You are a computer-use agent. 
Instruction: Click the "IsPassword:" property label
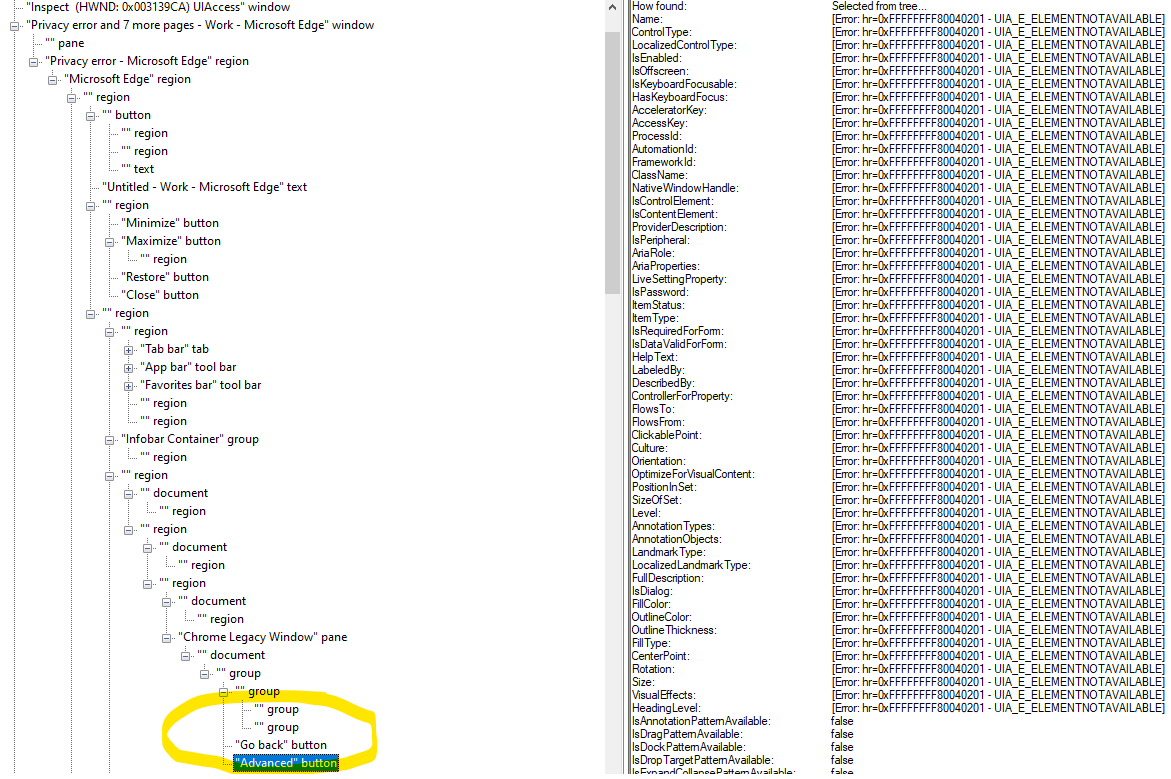coord(659,292)
